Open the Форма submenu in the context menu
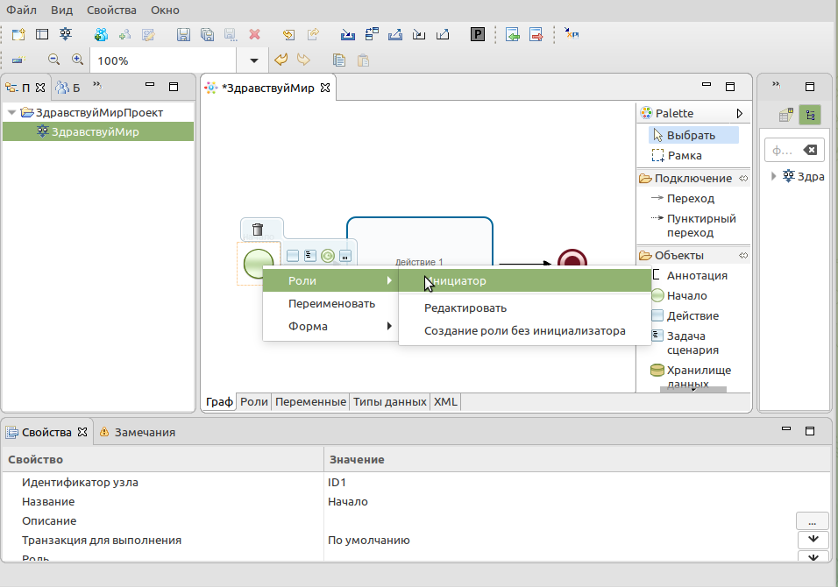Screen dimensions: 838x587 [x=330, y=326]
